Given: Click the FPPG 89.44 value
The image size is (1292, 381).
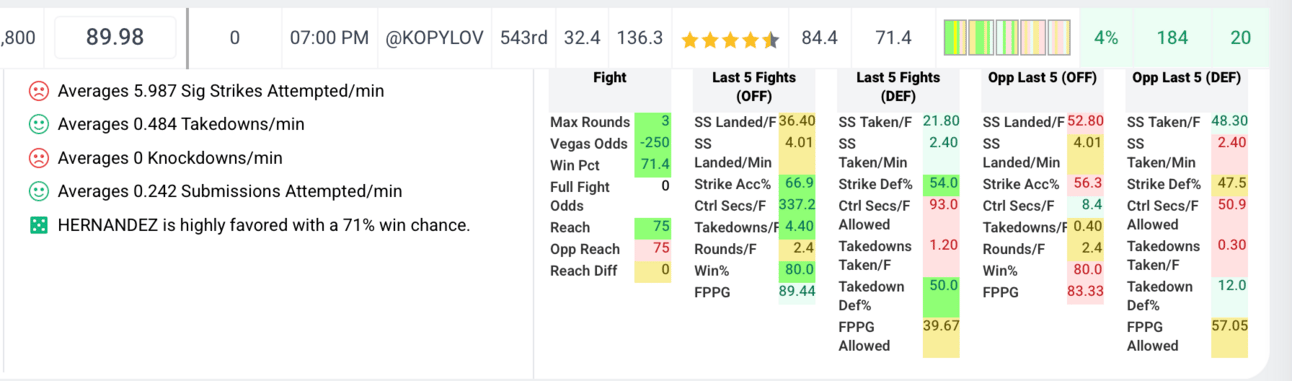Looking at the screenshot, I should [797, 291].
